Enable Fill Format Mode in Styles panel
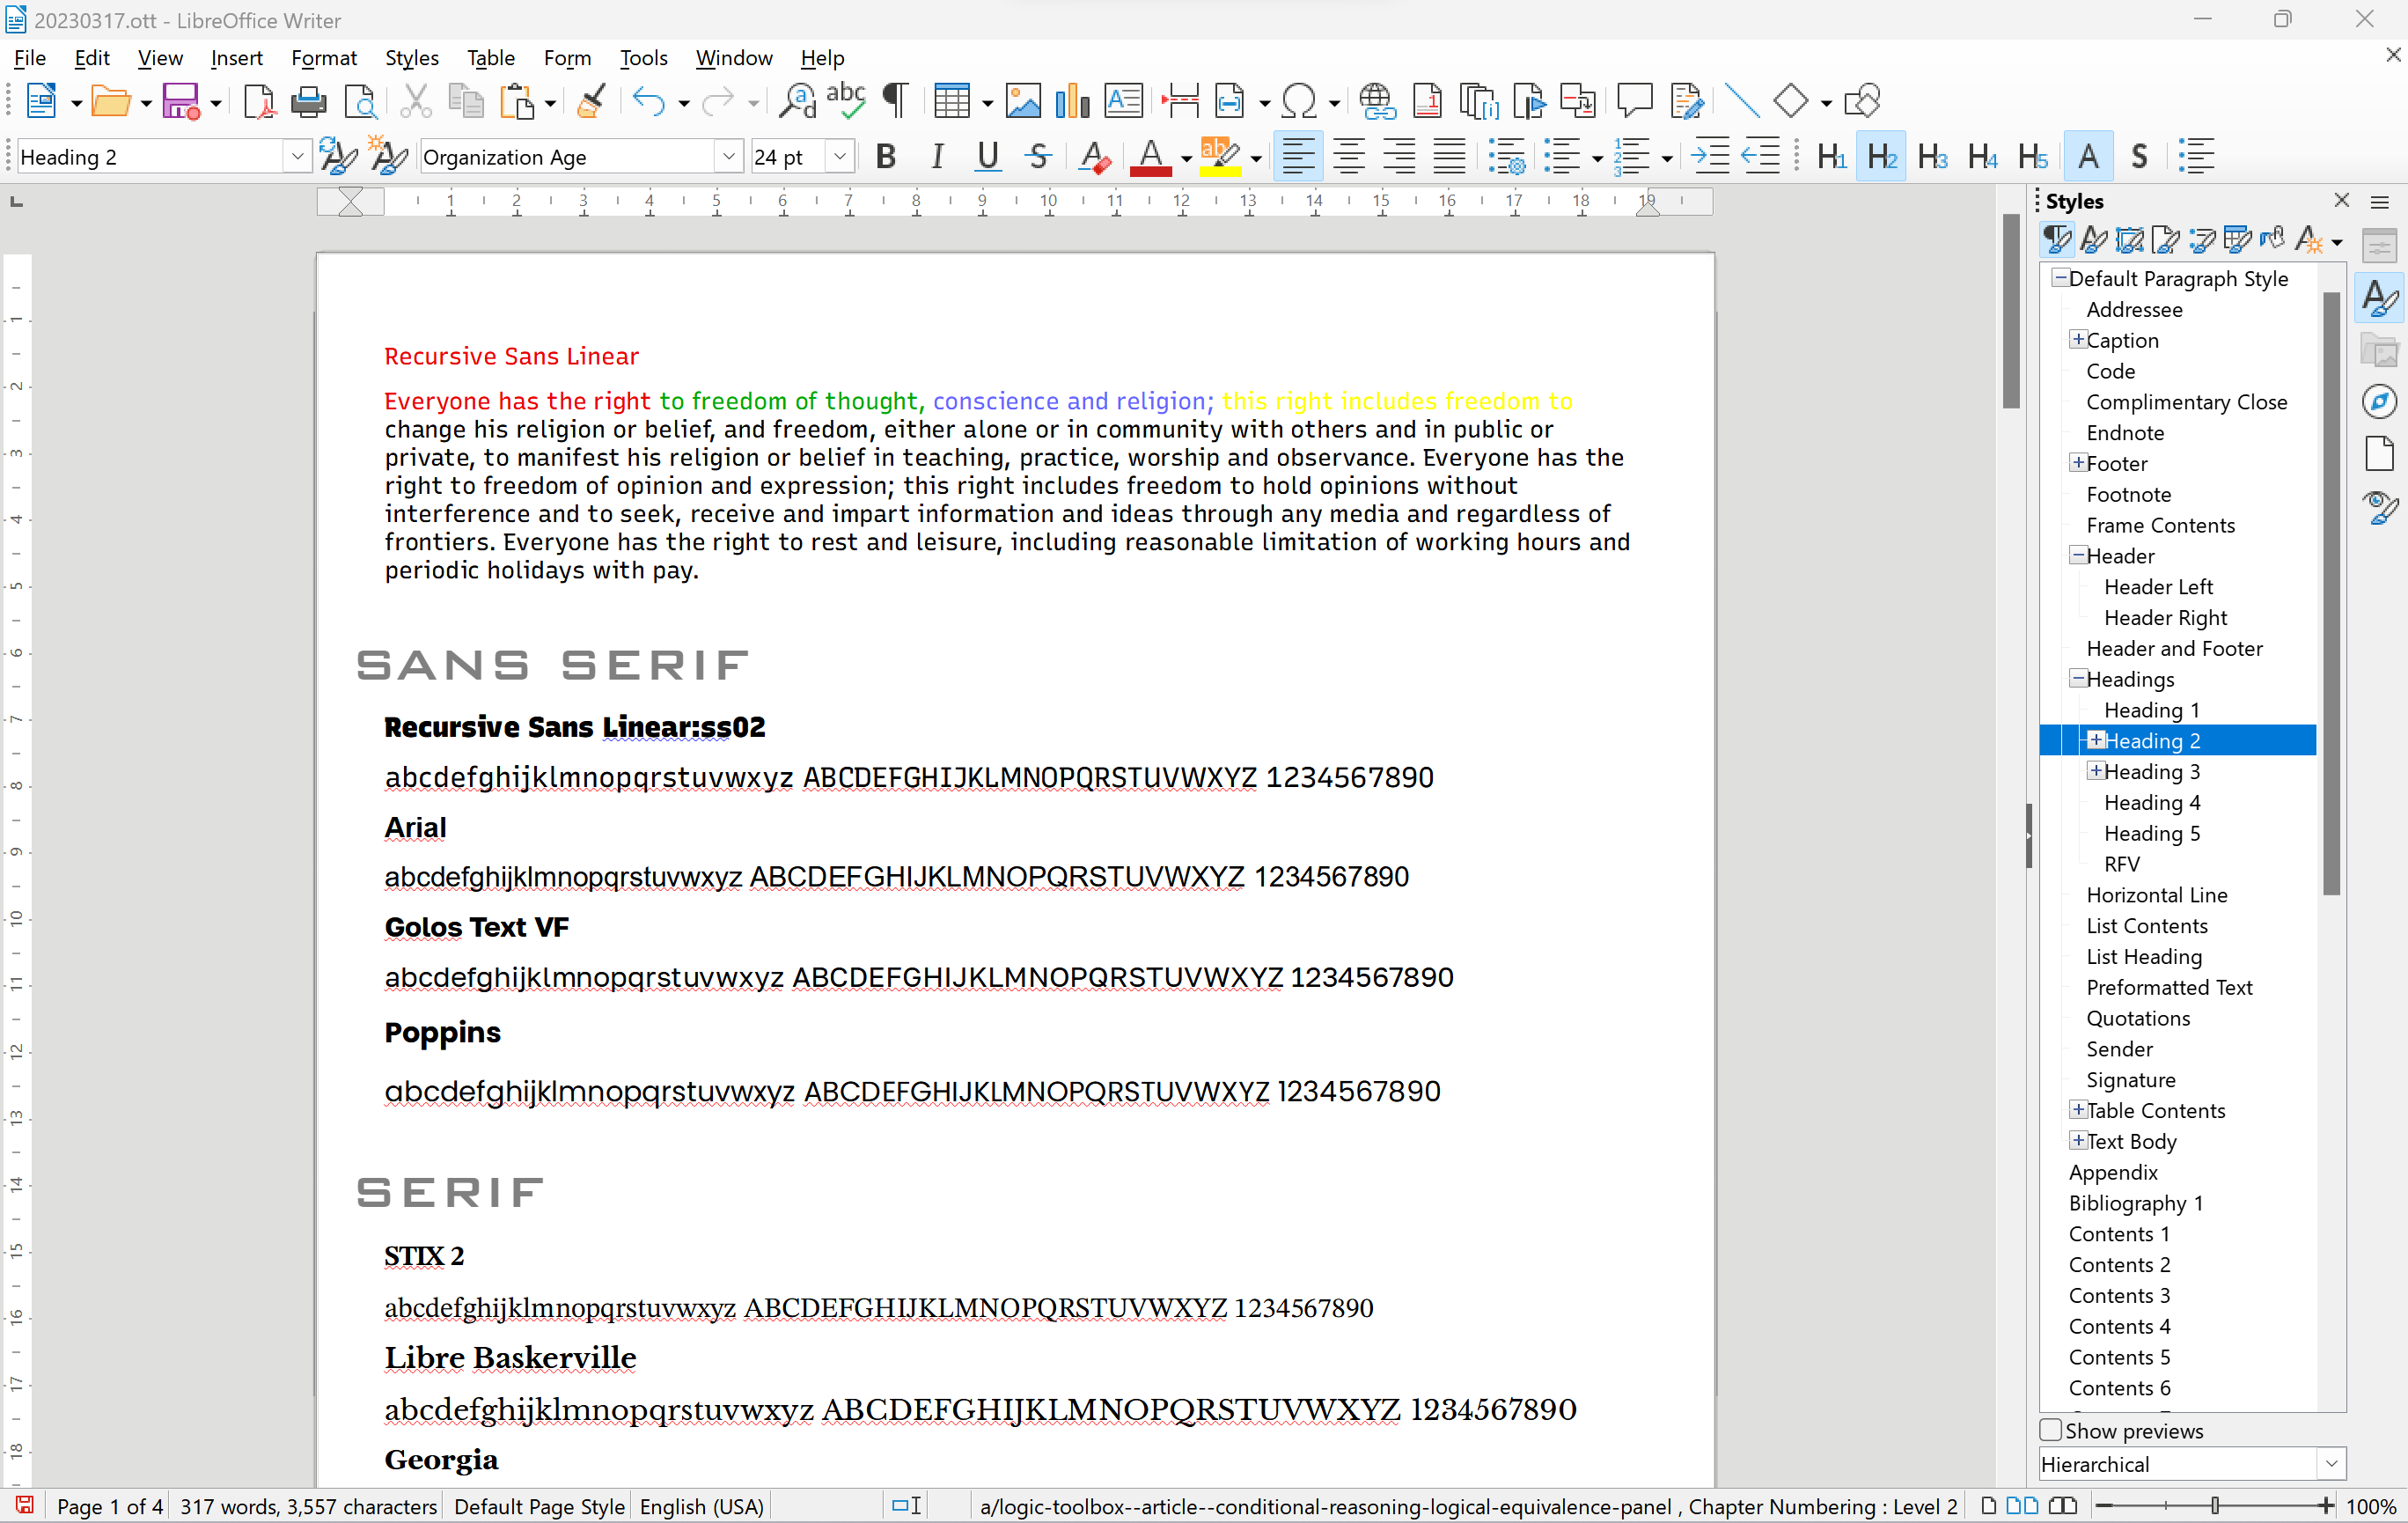This screenshot has height=1523, width=2408. pos(2272,239)
